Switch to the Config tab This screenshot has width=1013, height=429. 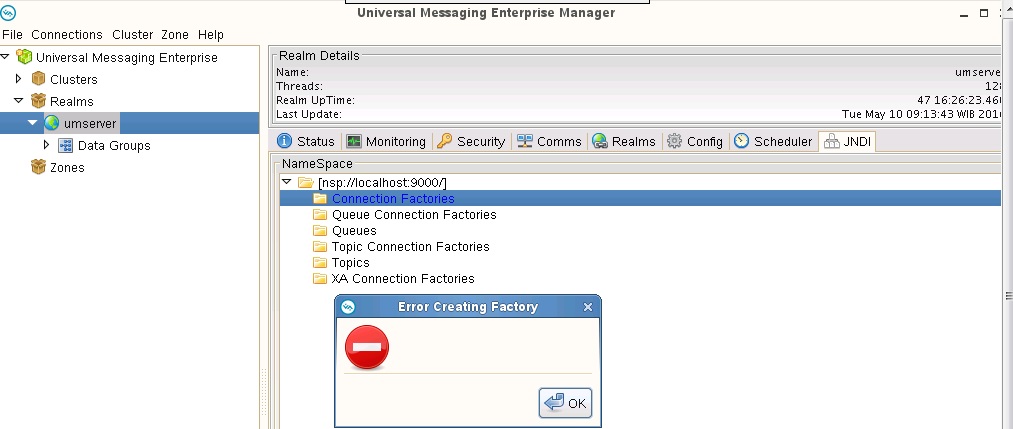[695, 141]
